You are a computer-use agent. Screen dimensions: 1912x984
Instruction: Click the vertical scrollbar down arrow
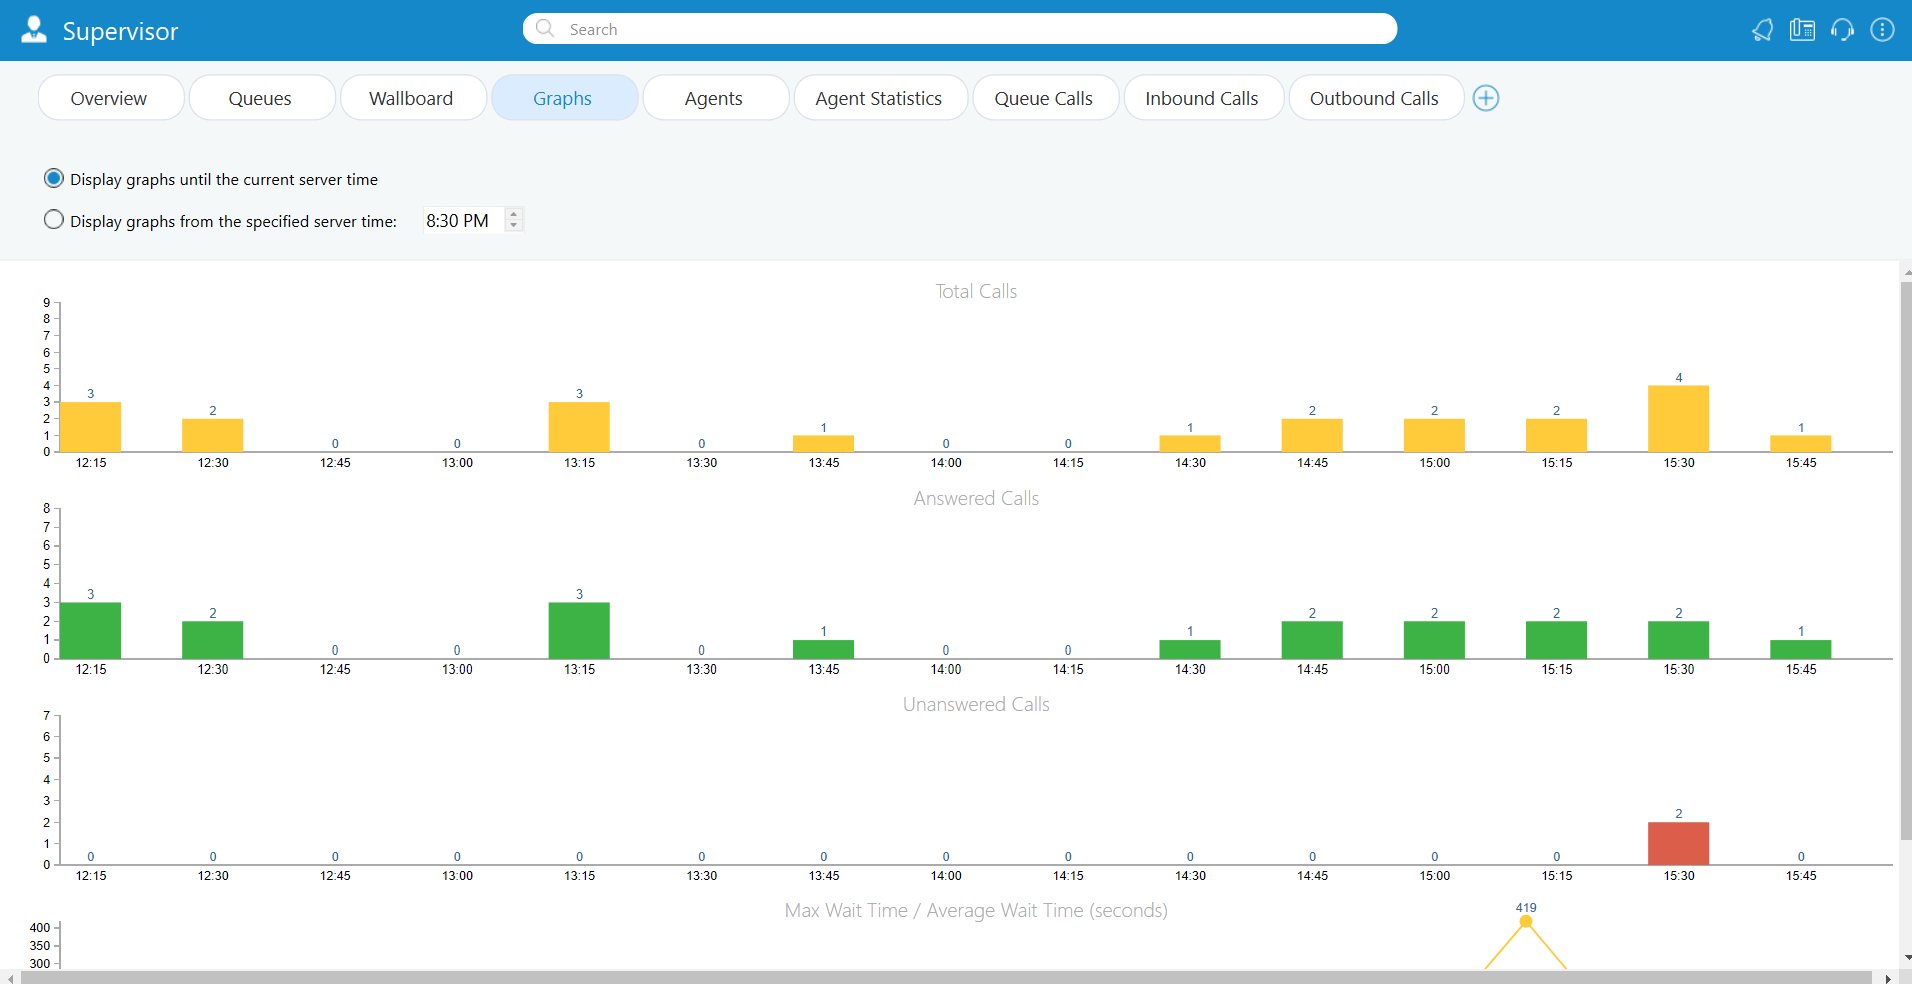pos(1906,958)
